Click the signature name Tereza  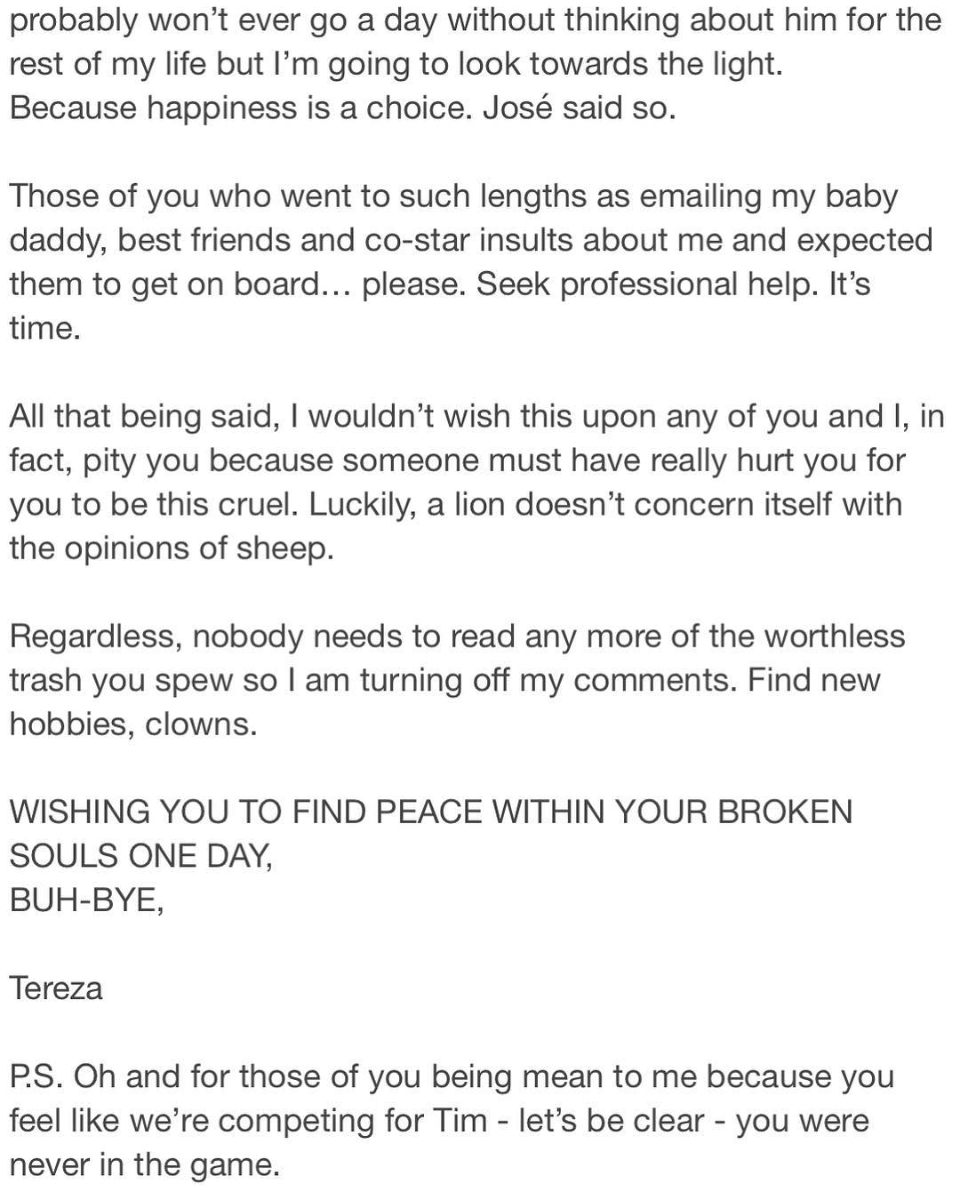tap(56, 988)
